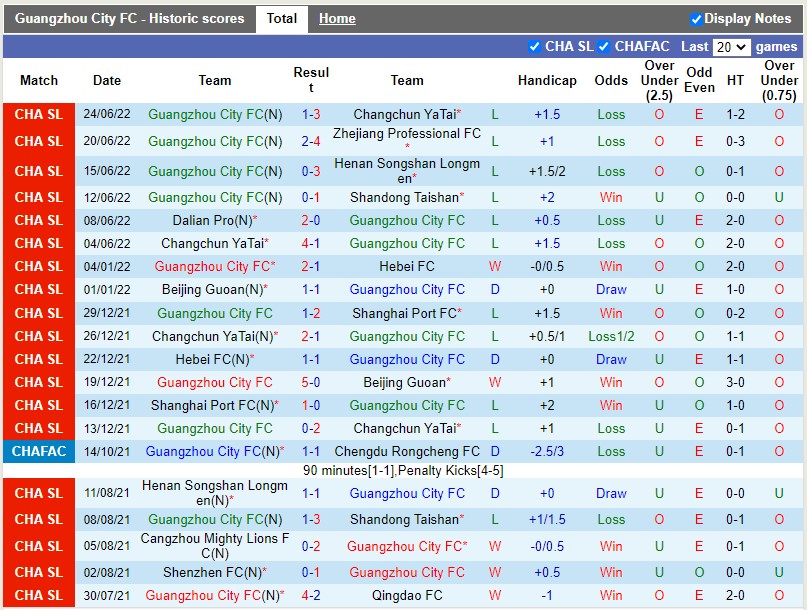Image resolution: width=807 pixels, height=610 pixels.
Task: Open Zhejiang Professional FC team link
Action: point(407,134)
